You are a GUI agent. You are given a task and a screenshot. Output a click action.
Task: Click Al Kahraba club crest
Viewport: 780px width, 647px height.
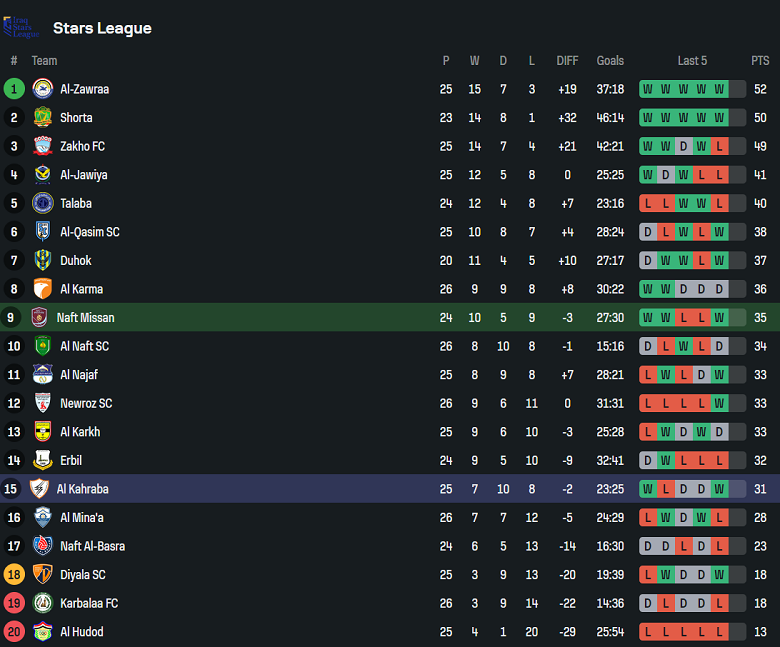(39, 489)
